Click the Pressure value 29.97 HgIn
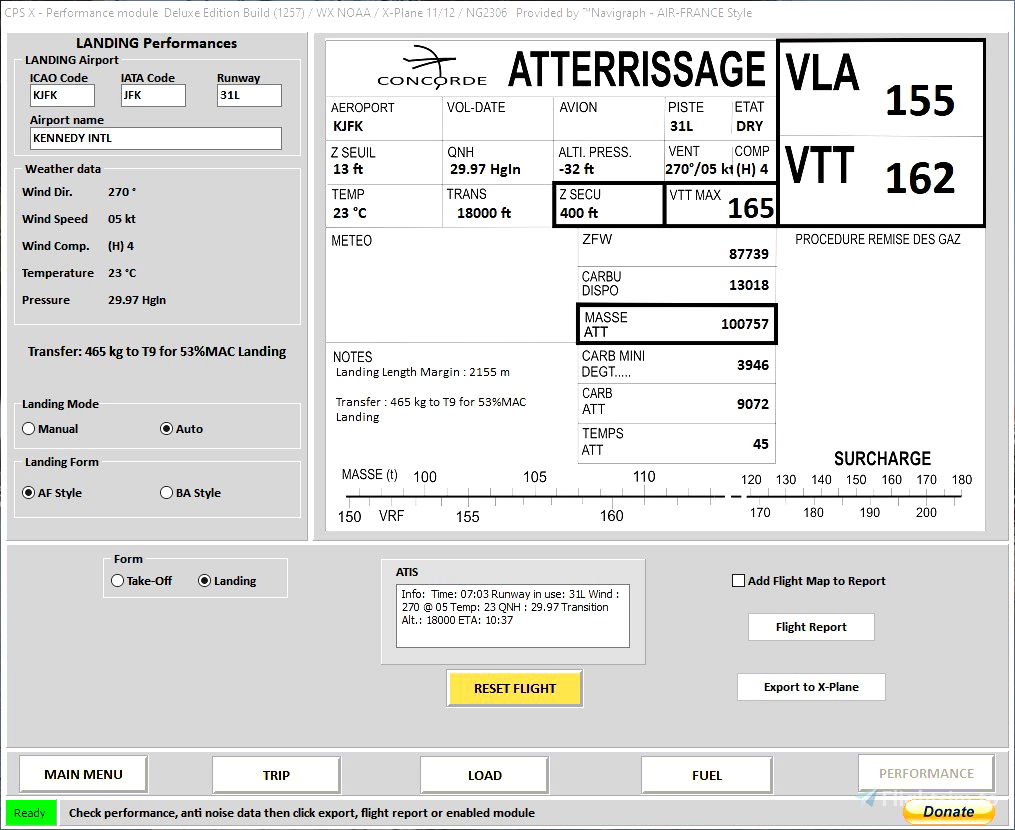The width and height of the screenshot is (1015, 830). (x=137, y=300)
